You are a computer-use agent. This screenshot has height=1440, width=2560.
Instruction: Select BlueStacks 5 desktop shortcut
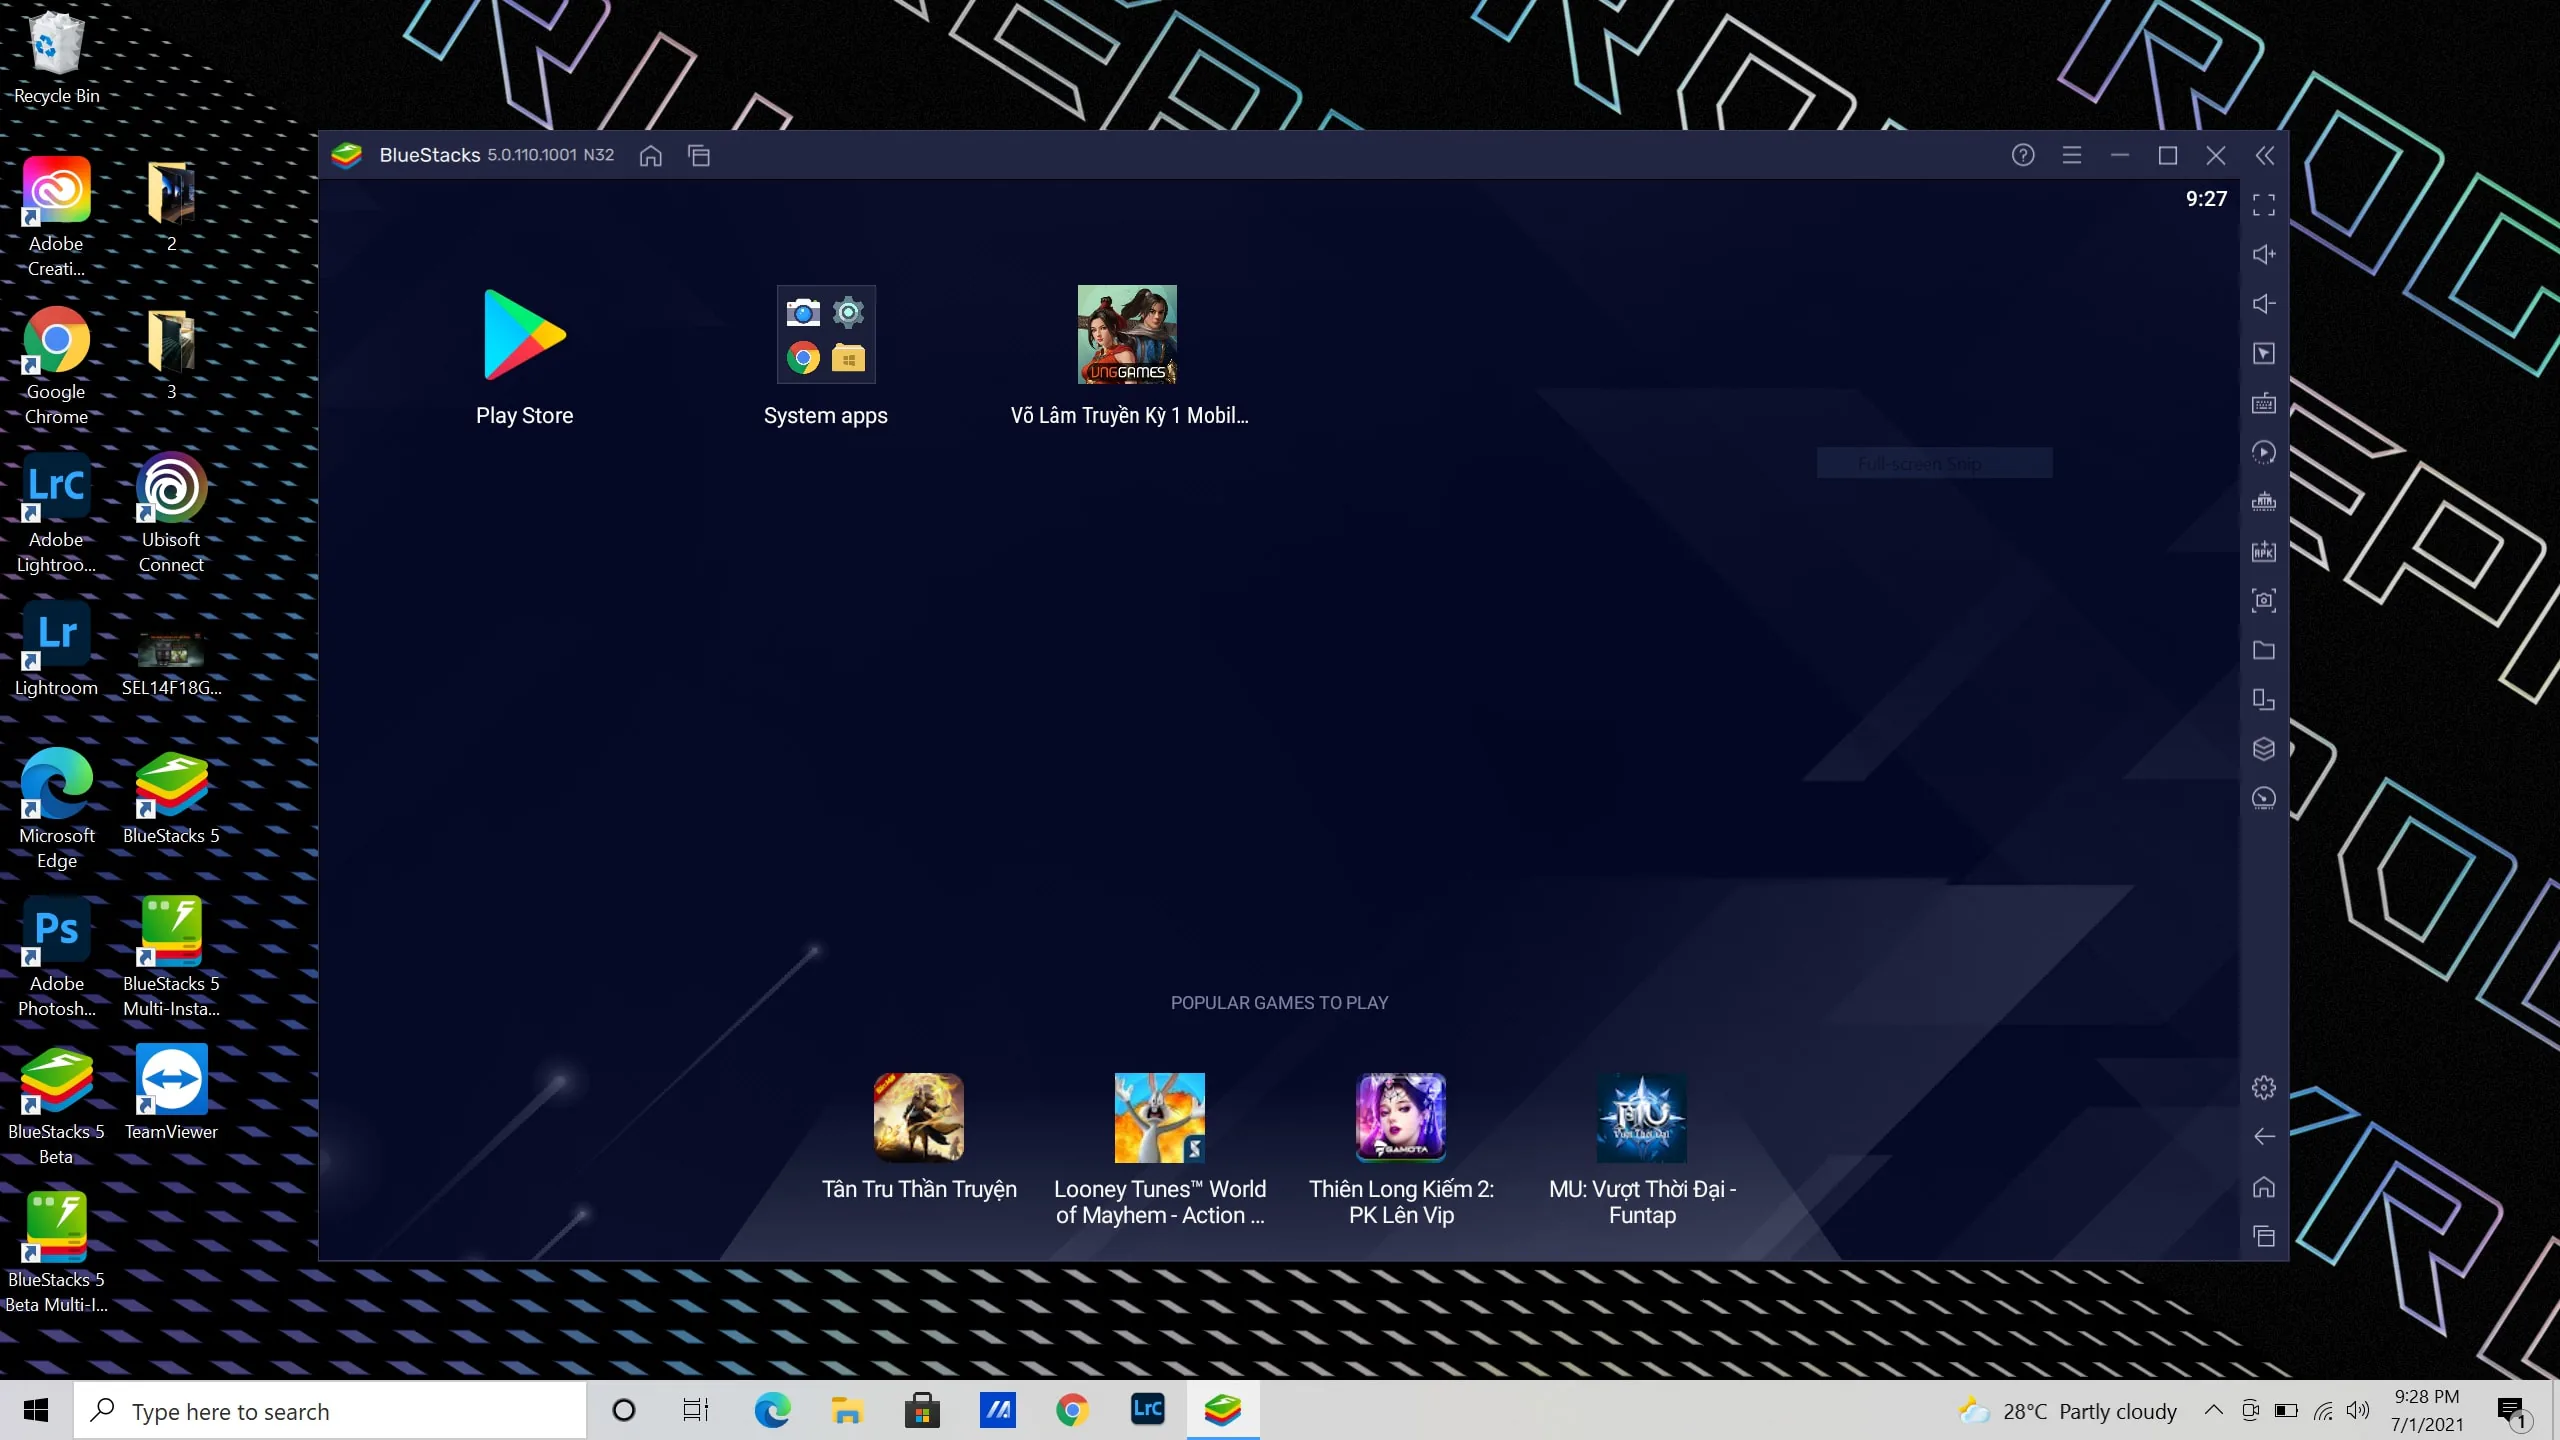[x=171, y=797]
